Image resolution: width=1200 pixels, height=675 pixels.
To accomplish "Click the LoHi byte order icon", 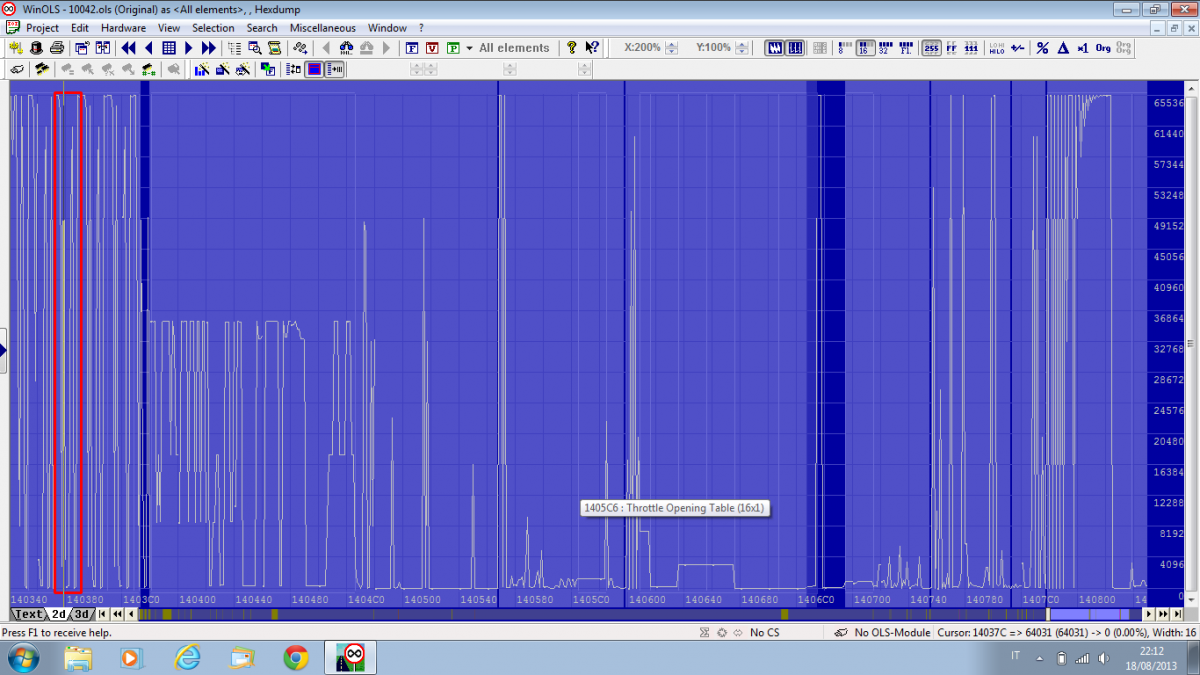I will 996,47.
